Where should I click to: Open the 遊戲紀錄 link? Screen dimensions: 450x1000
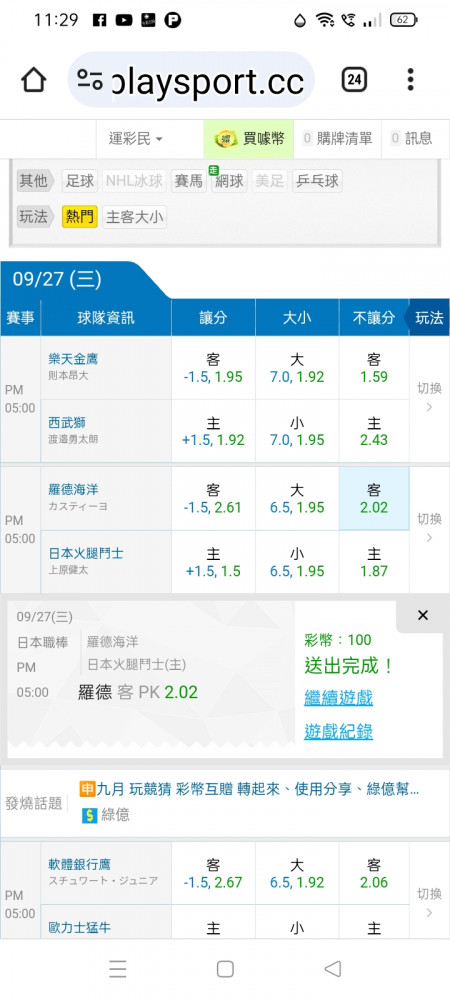[x=338, y=732]
